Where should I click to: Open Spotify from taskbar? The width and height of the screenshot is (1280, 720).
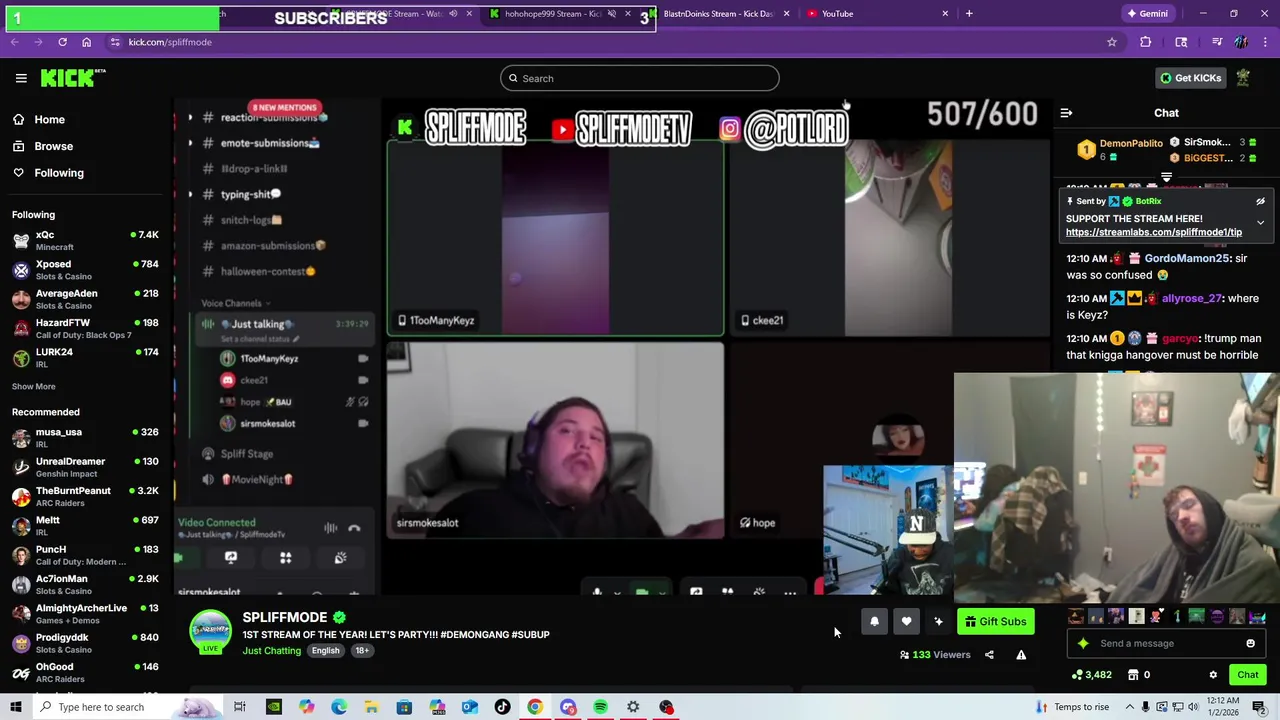click(600, 707)
